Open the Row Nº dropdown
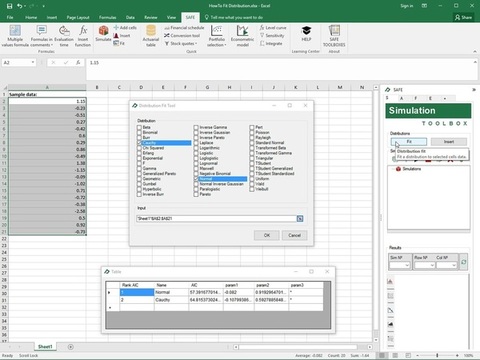Image resolution: width=480 pixels, height=360 pixels. tap(432, 265)
